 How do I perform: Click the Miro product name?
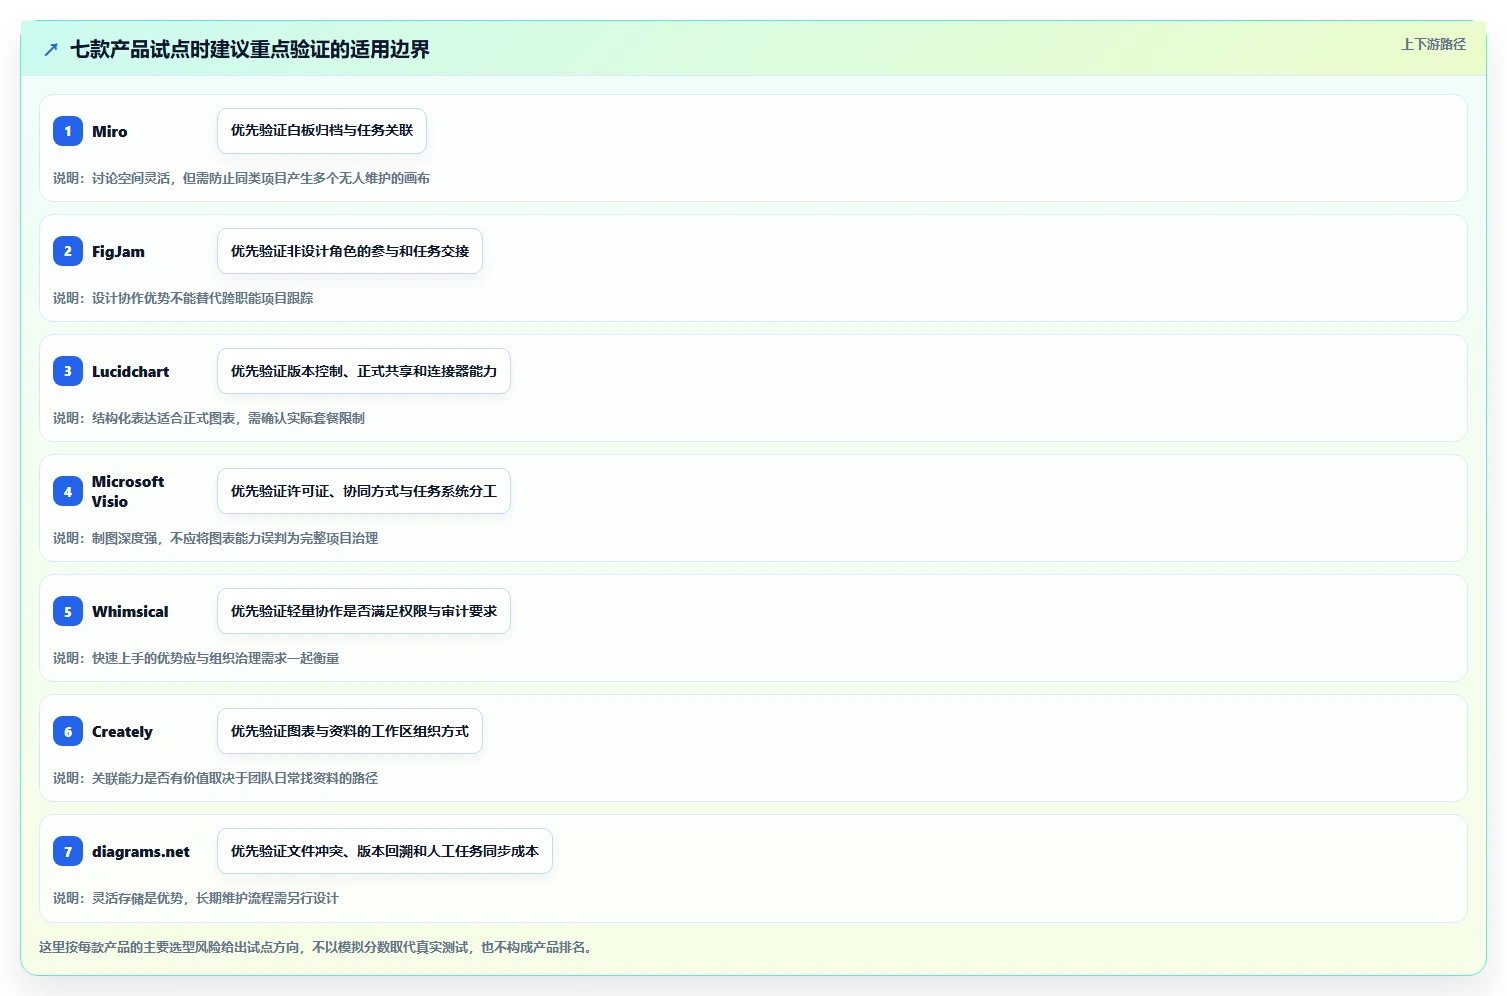[110, 131]
